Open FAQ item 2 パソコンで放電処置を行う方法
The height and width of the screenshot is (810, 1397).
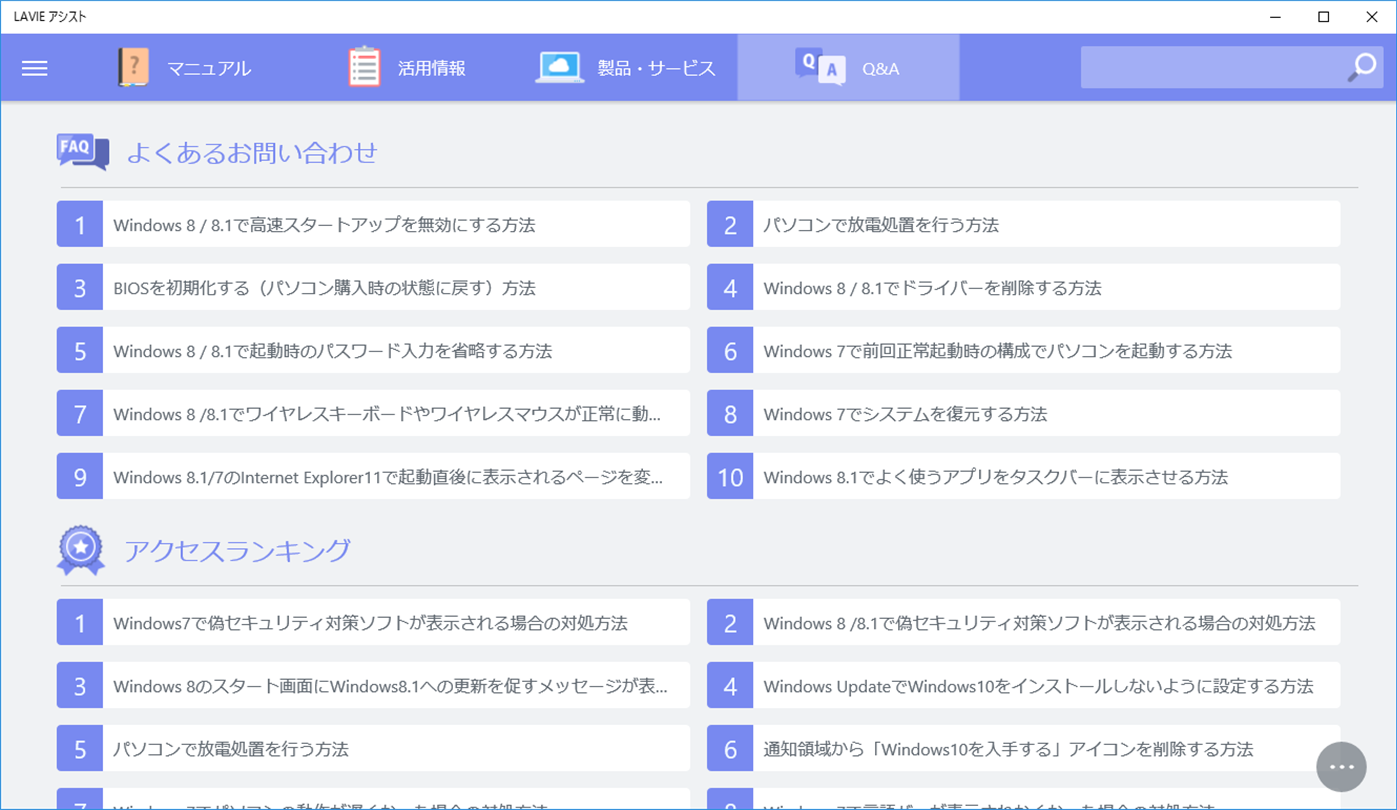1023,224
